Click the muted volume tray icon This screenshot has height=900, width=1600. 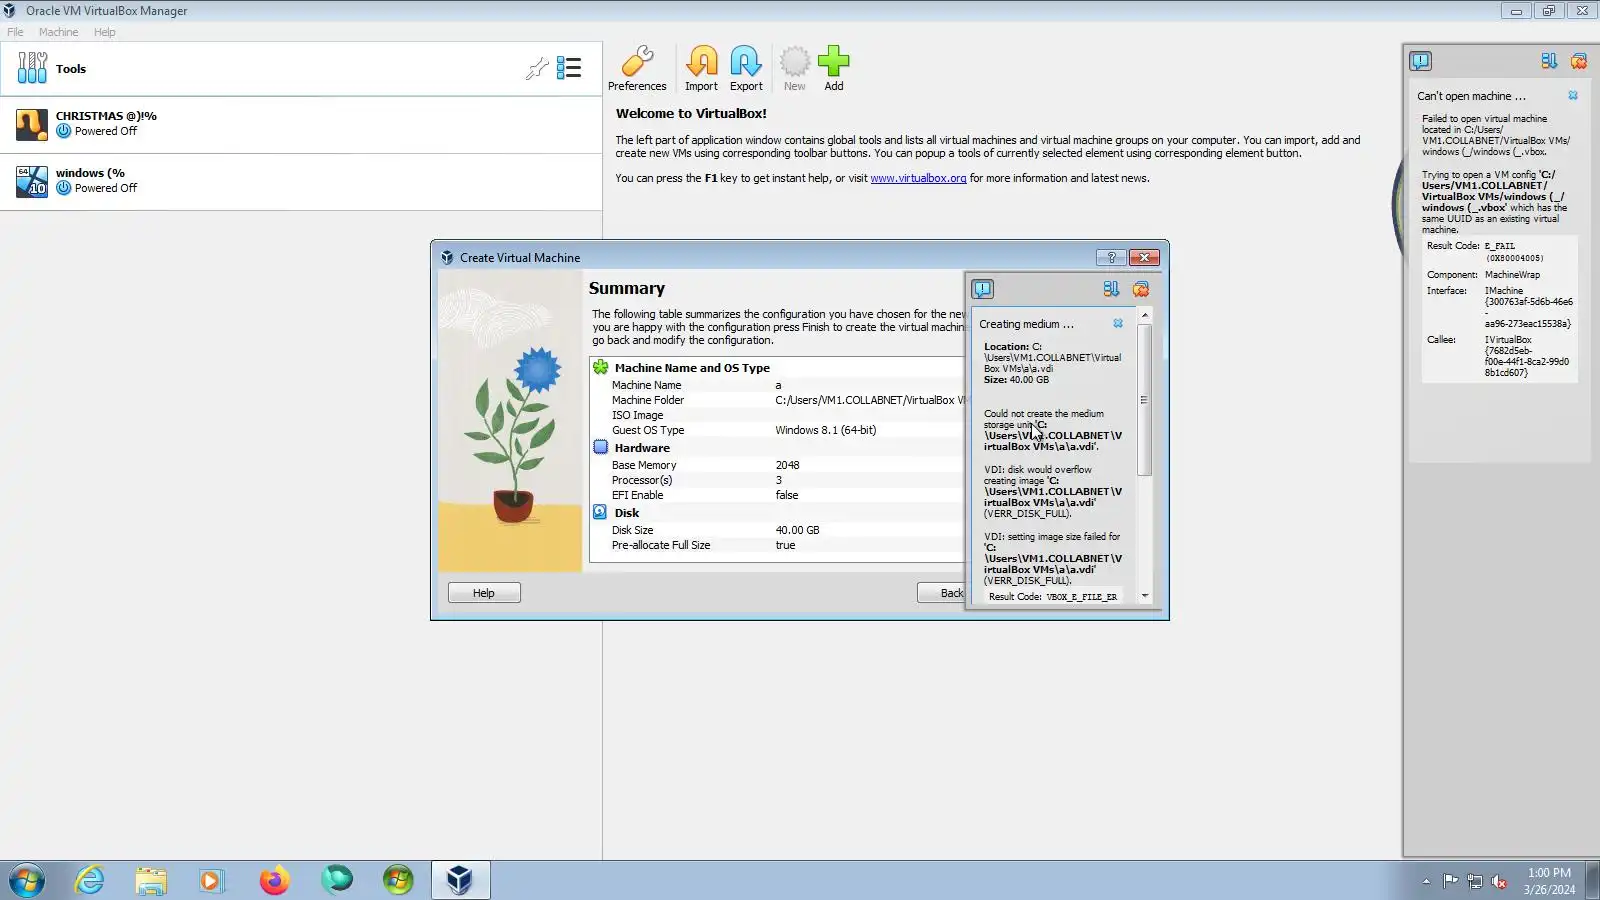click(1499, 881)
